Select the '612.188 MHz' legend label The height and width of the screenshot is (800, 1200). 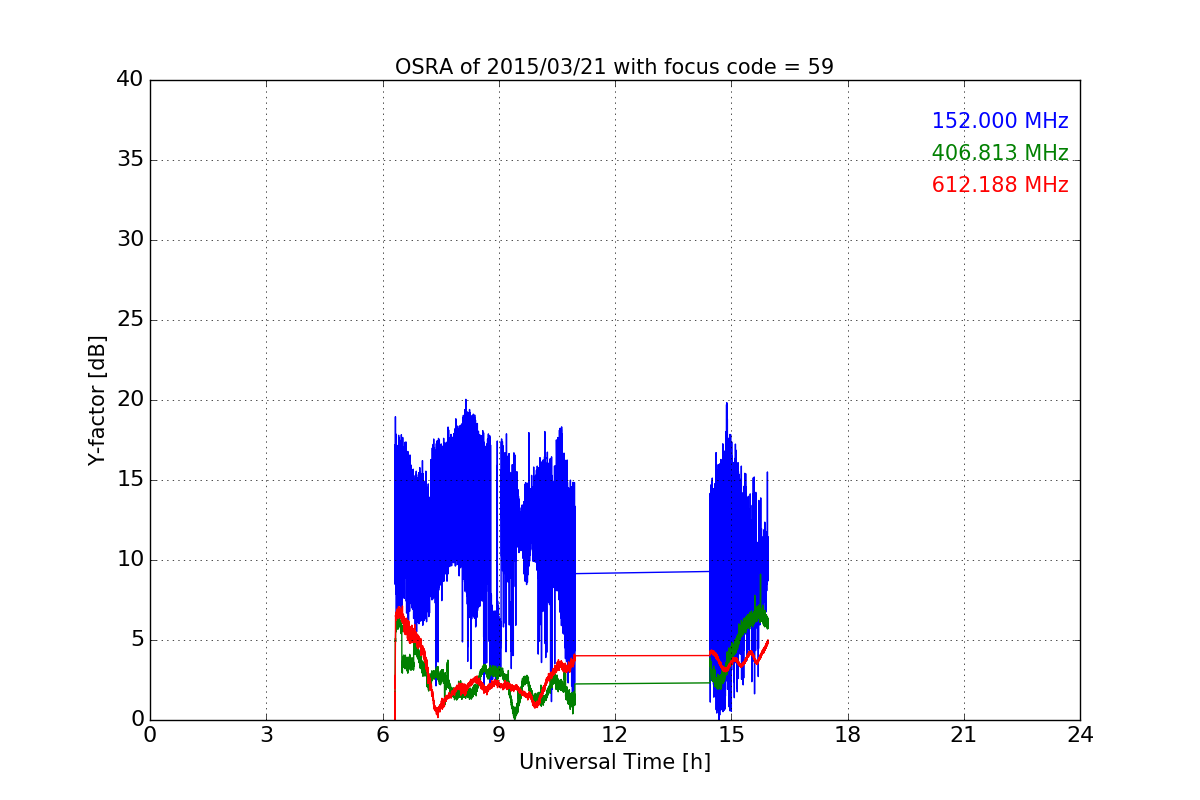[1000, 185]
